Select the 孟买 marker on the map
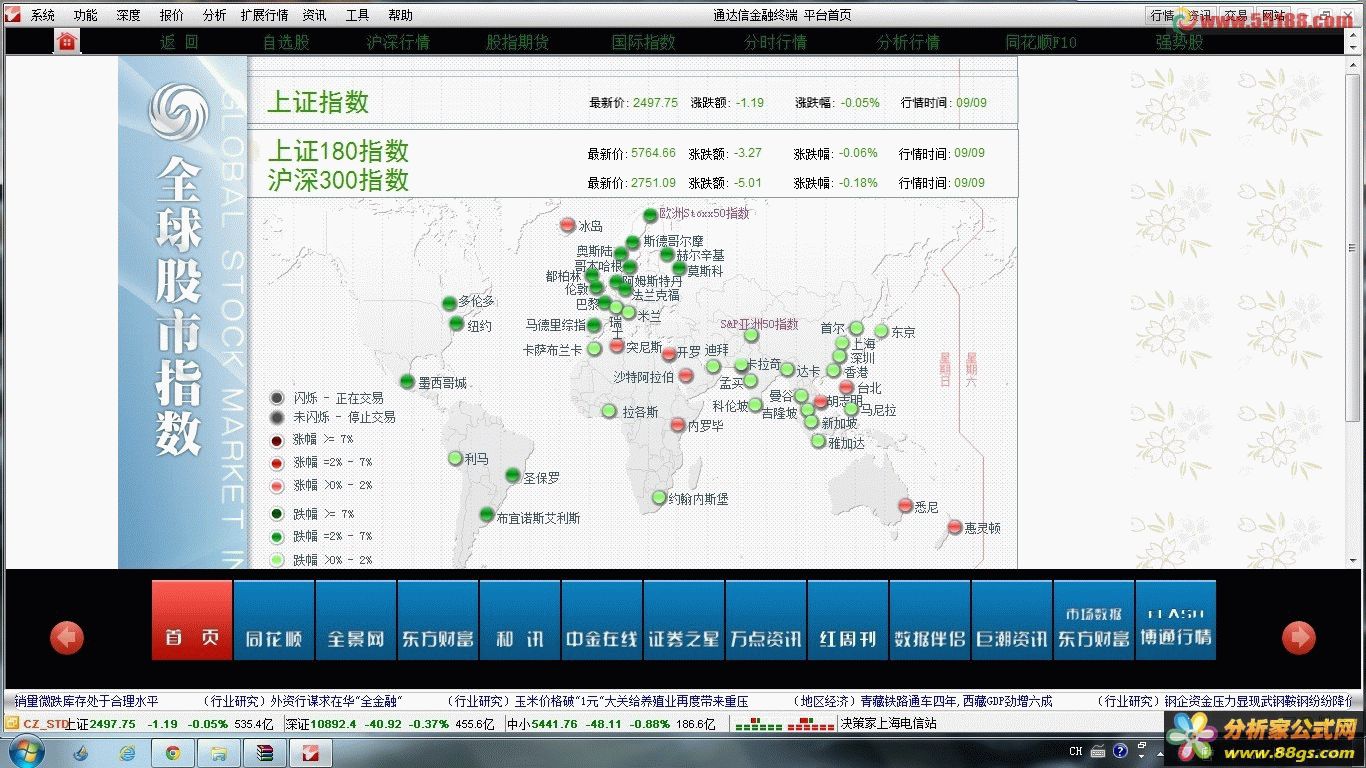The image size is (1366, 768). (750, 381)
